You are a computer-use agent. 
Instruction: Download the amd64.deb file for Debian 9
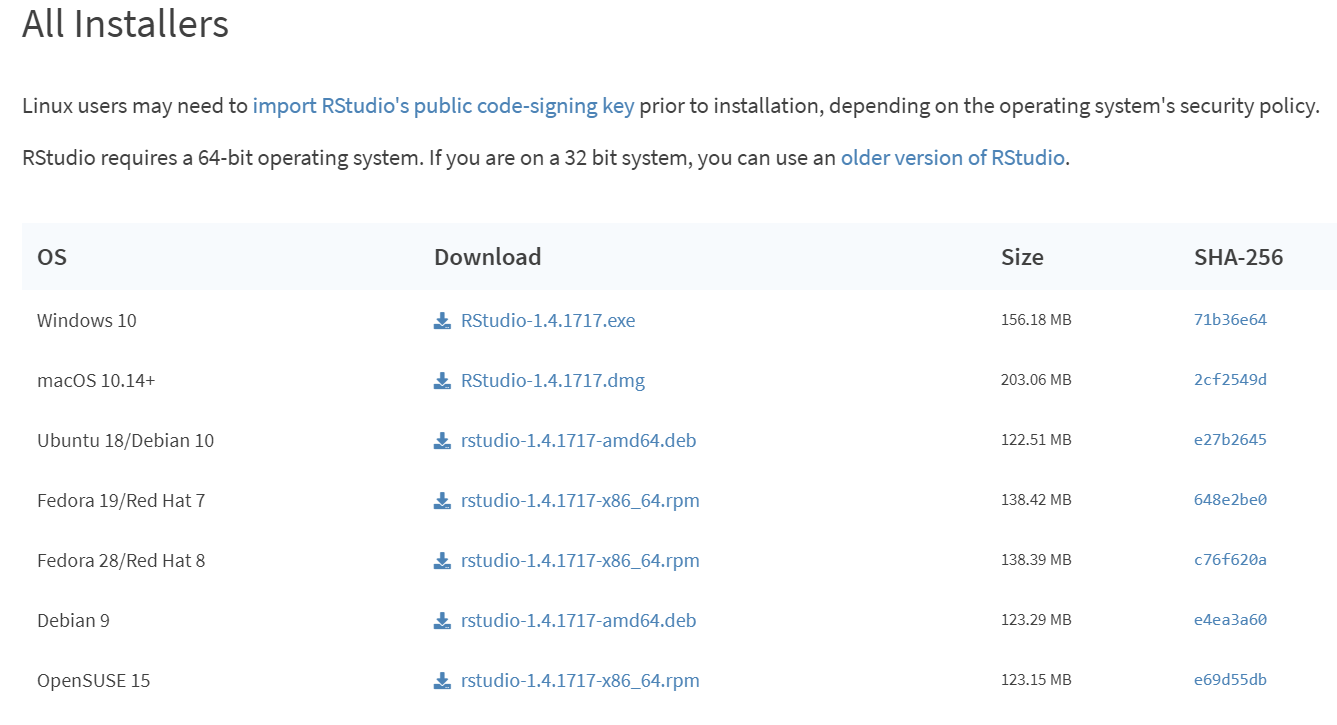[x=578, y=621]
